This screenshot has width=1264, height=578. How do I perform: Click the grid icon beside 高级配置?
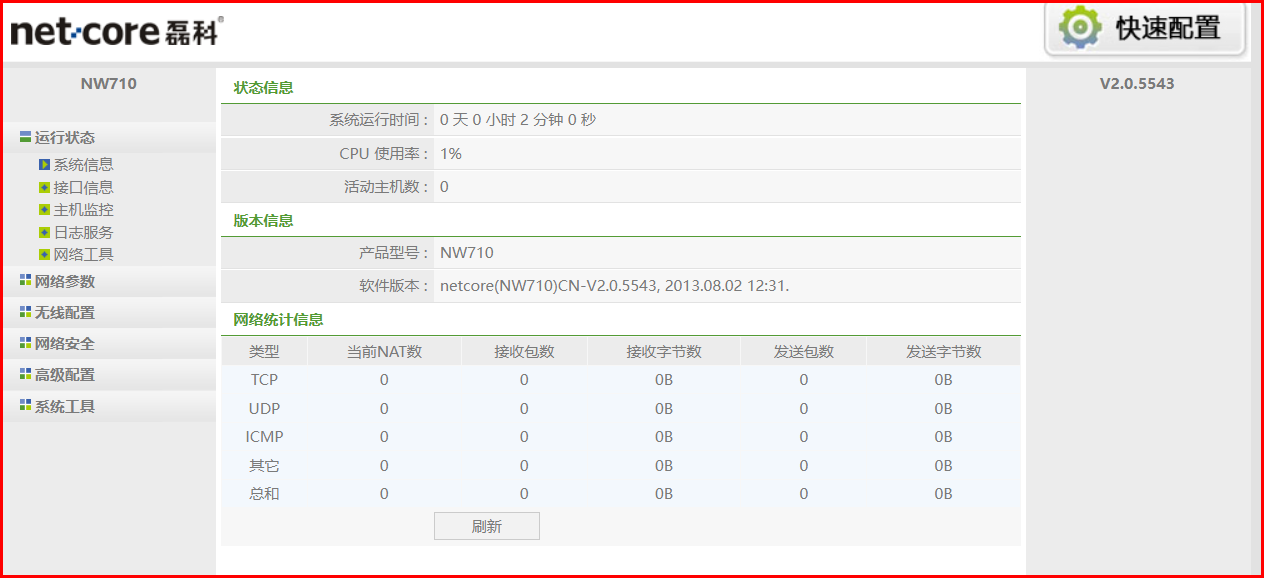click(x=25, y=374)
